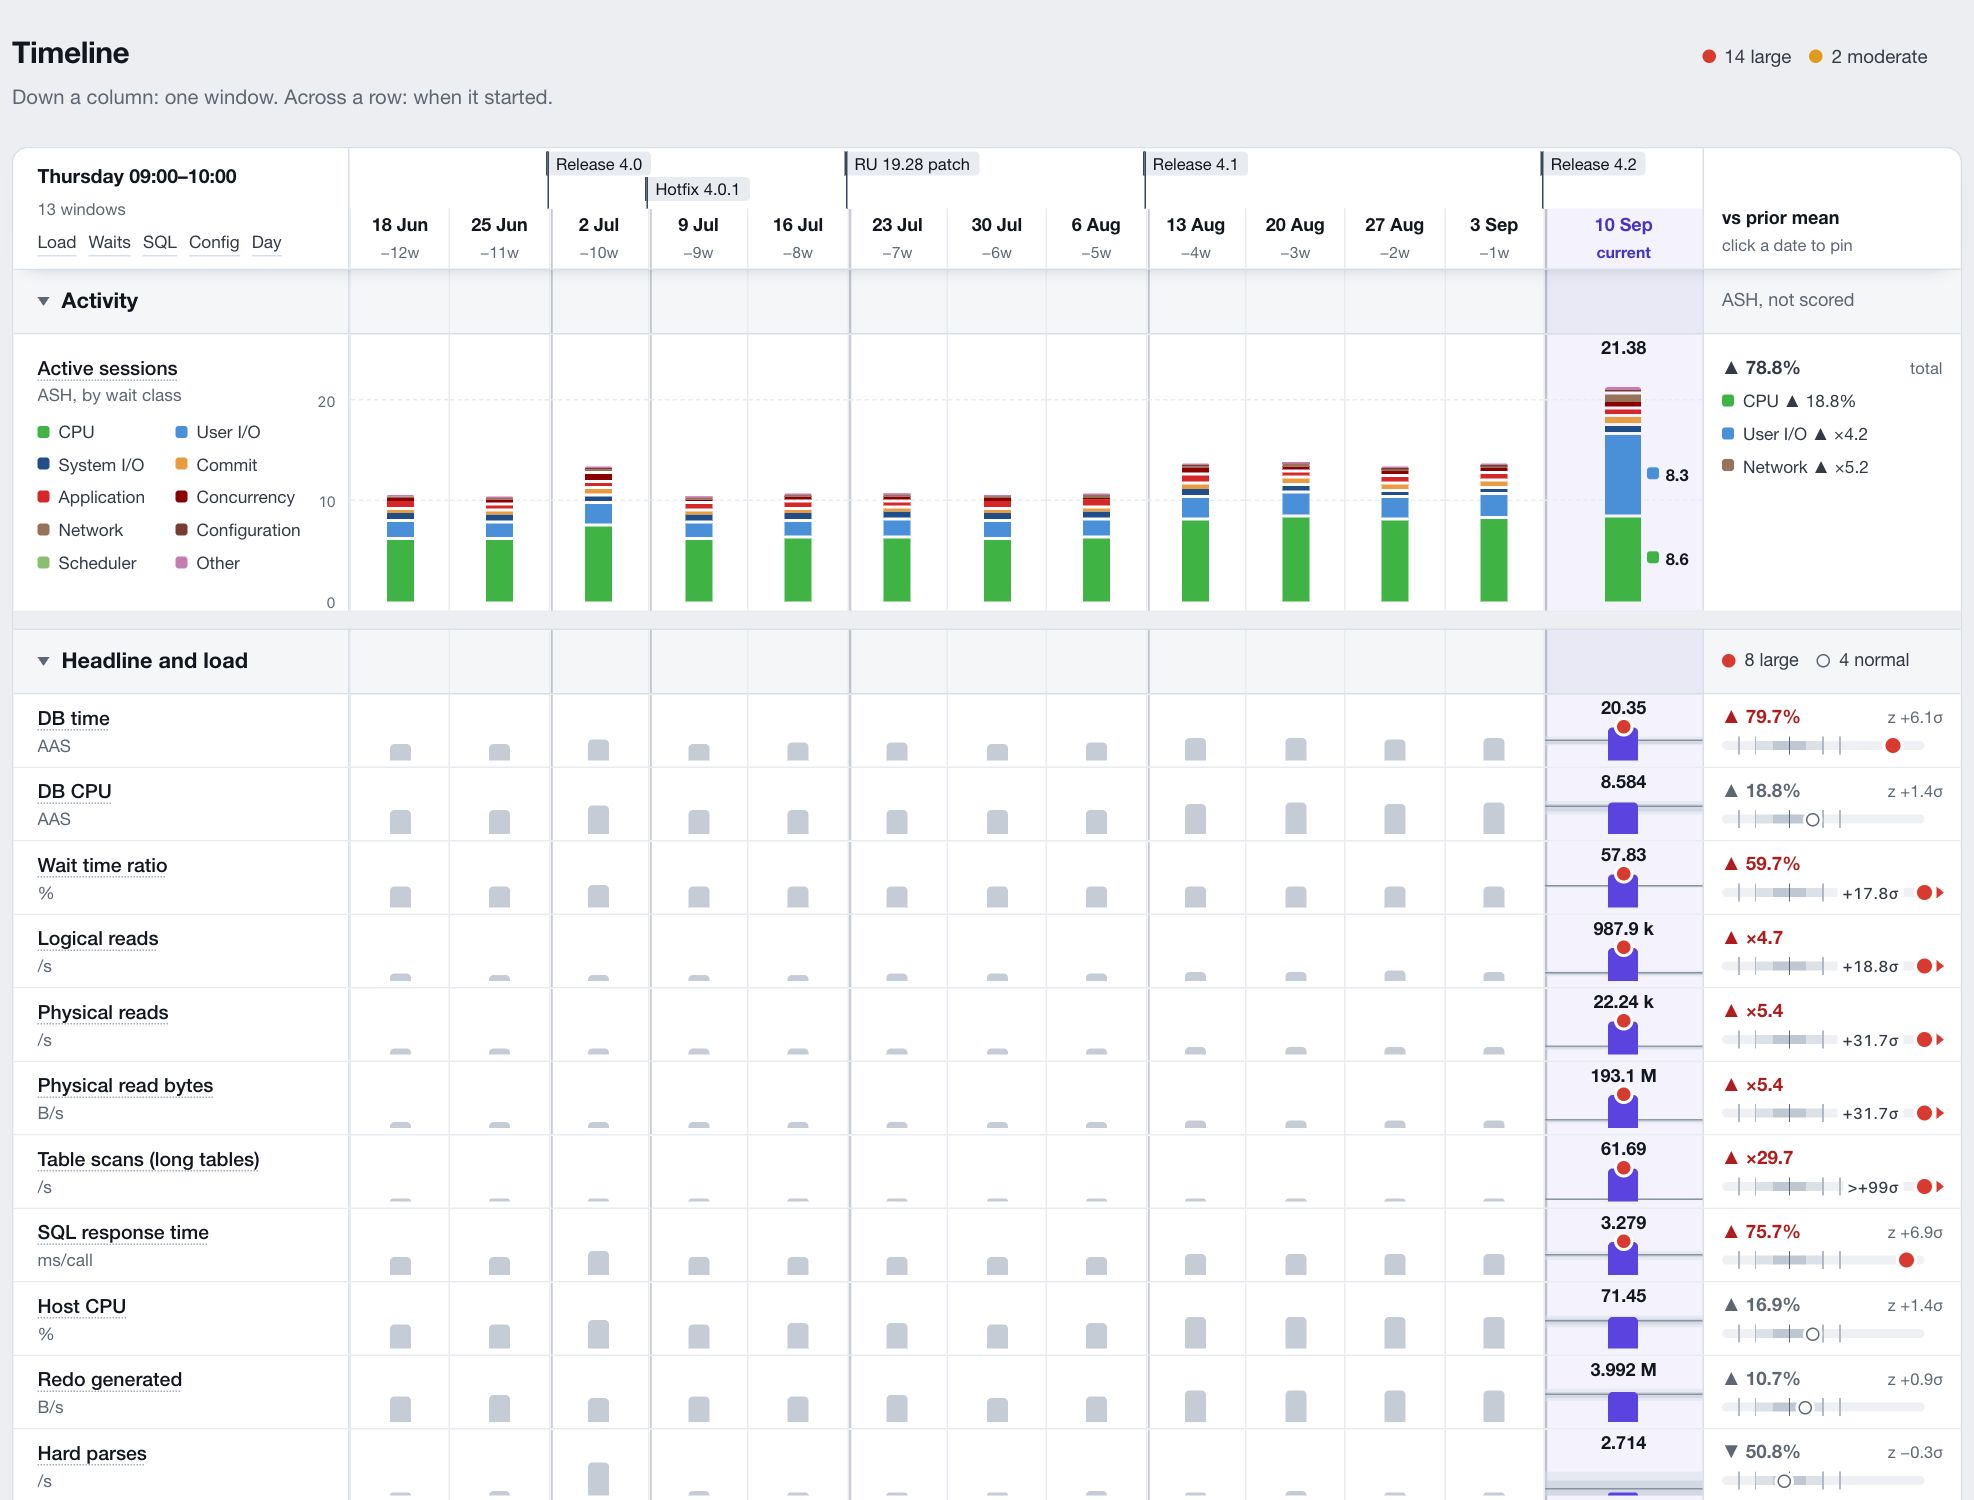The image size is (1974, 1500).
Task: Open the Logical reads metric
Action: [98, 938]
